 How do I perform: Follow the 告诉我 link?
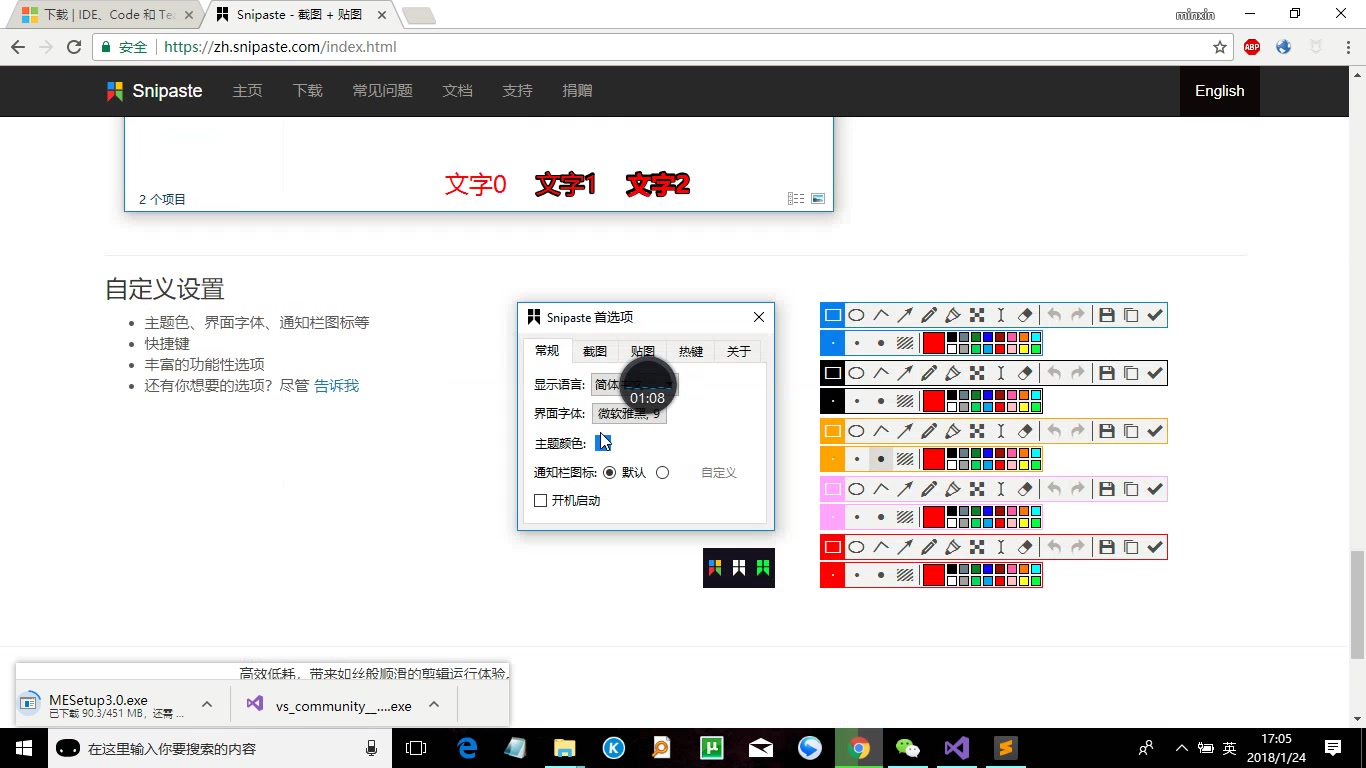click(336, 385)
